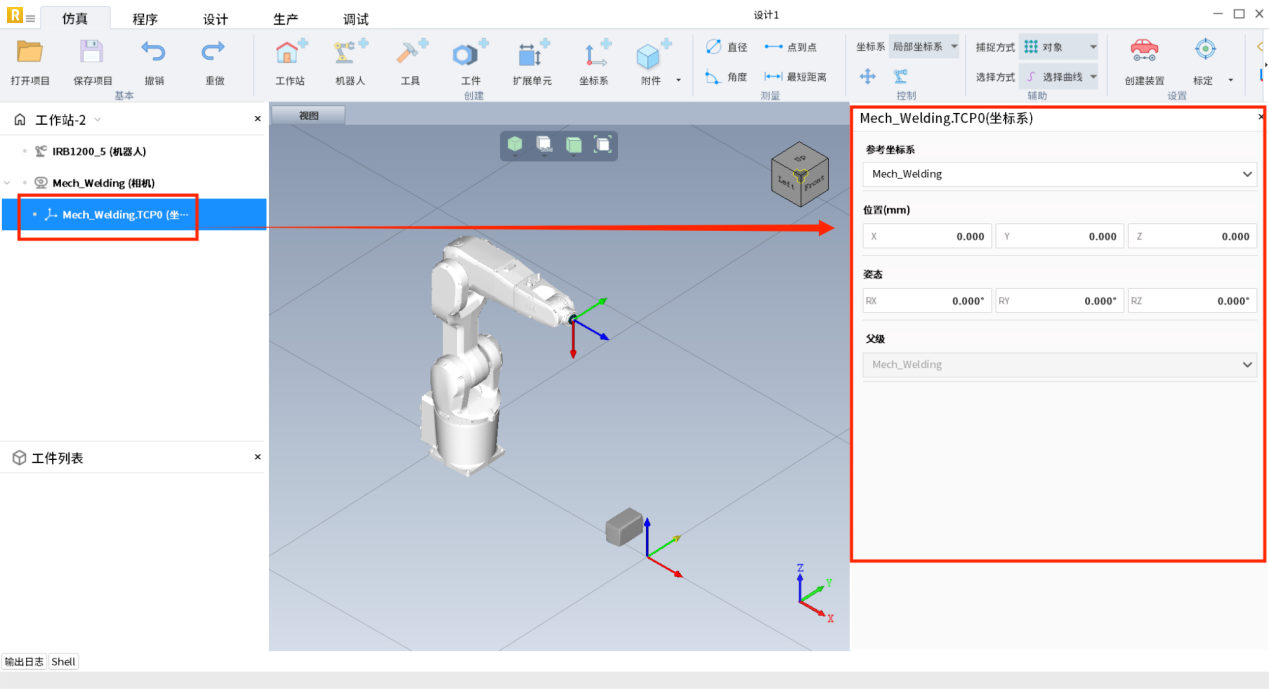Toggle visibility dot beside Mech_Welding camera
1269x689 pixels.
25,183
